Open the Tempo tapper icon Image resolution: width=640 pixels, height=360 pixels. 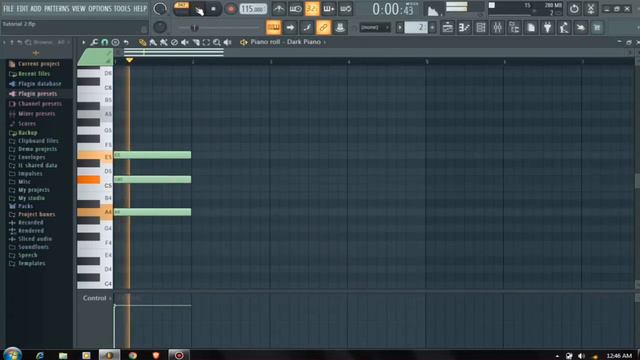[x=564, y=28]
